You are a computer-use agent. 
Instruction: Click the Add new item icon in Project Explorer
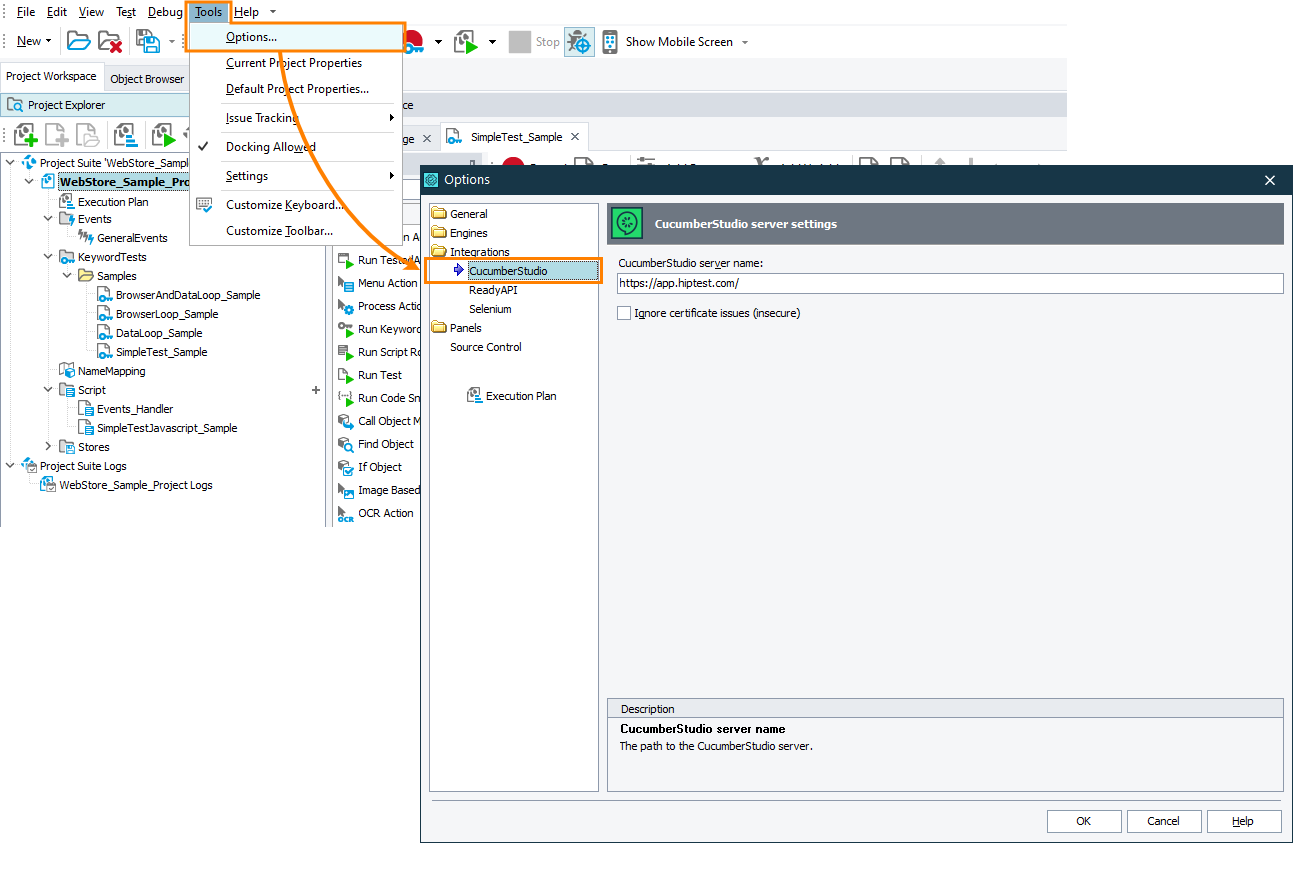click(x=25, y=135)
